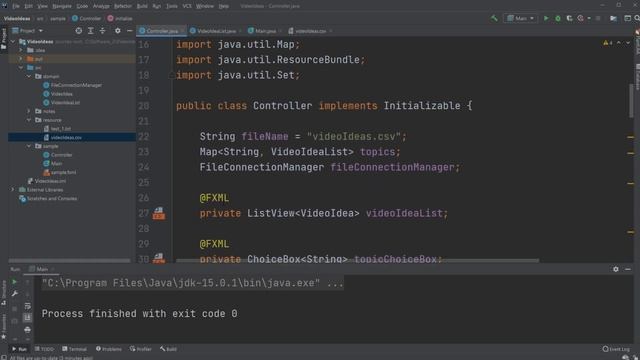The width and height of the screenshot is (640, 360).
Task: Toggle scroll to end in the Run console
Action: tap(27, 318)
